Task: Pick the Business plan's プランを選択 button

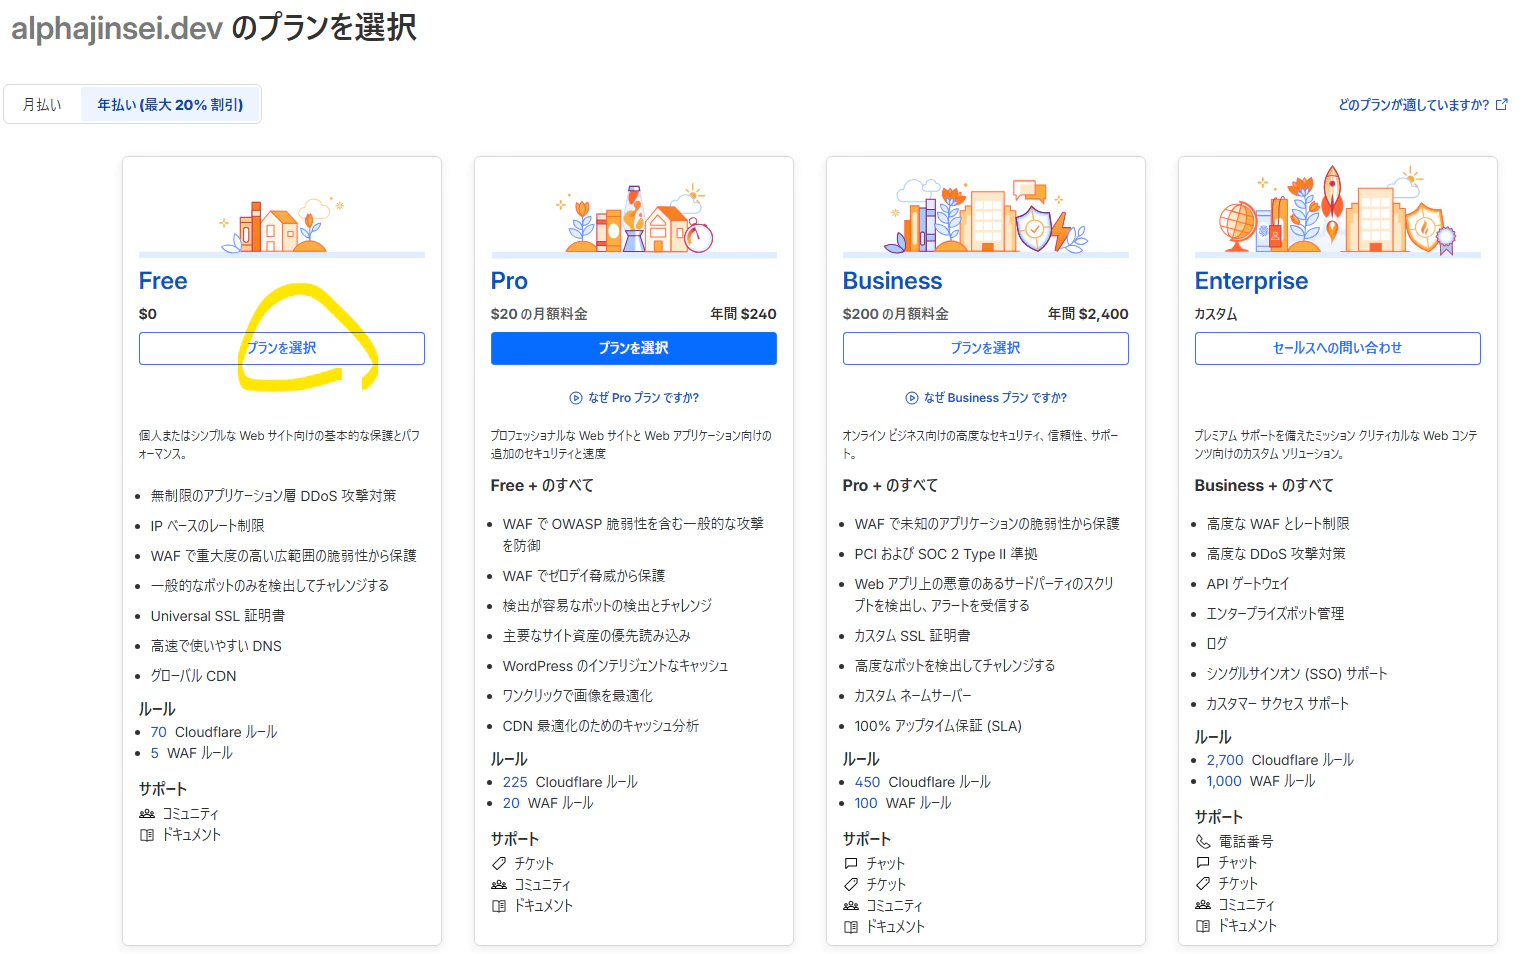Action: coord(986,348)
